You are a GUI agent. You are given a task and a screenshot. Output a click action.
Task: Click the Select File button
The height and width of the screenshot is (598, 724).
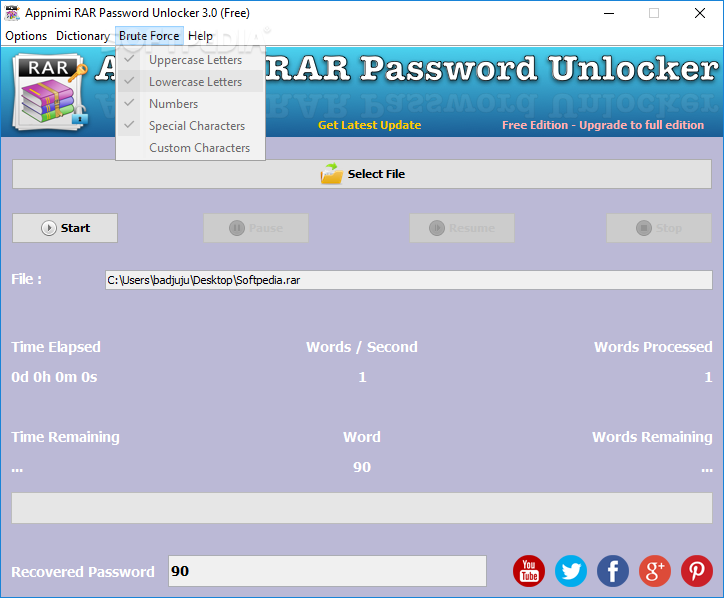tap(362, 174)
